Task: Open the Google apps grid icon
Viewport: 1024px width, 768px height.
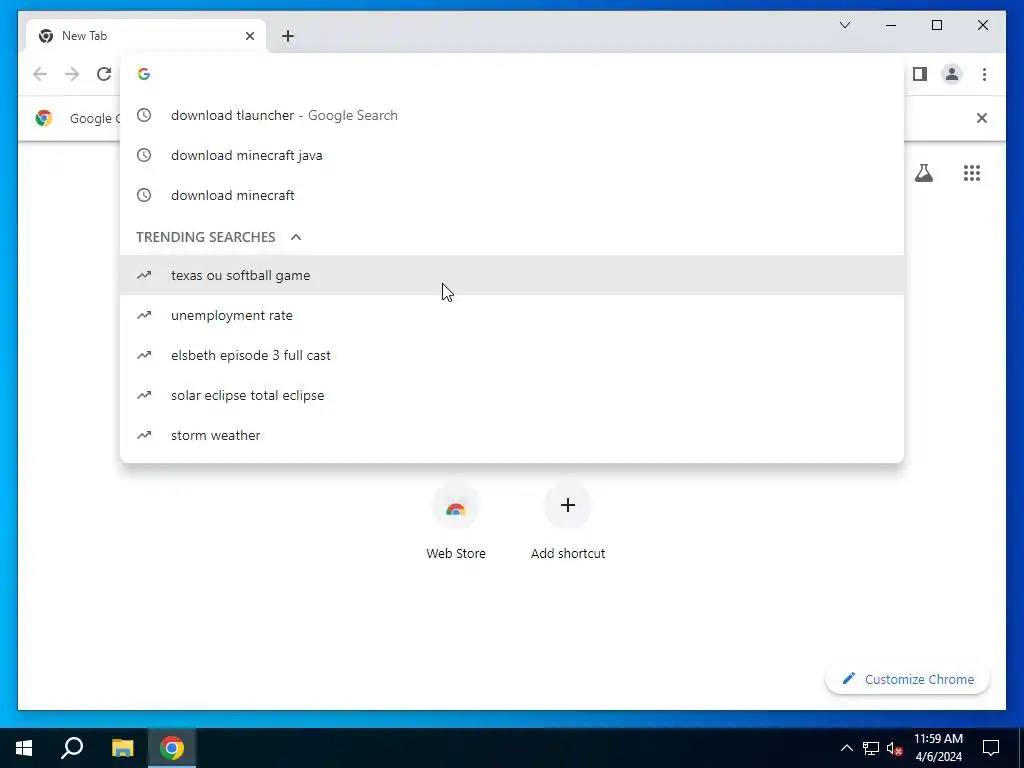Action: pyautogui.click(x=972, y=173)
